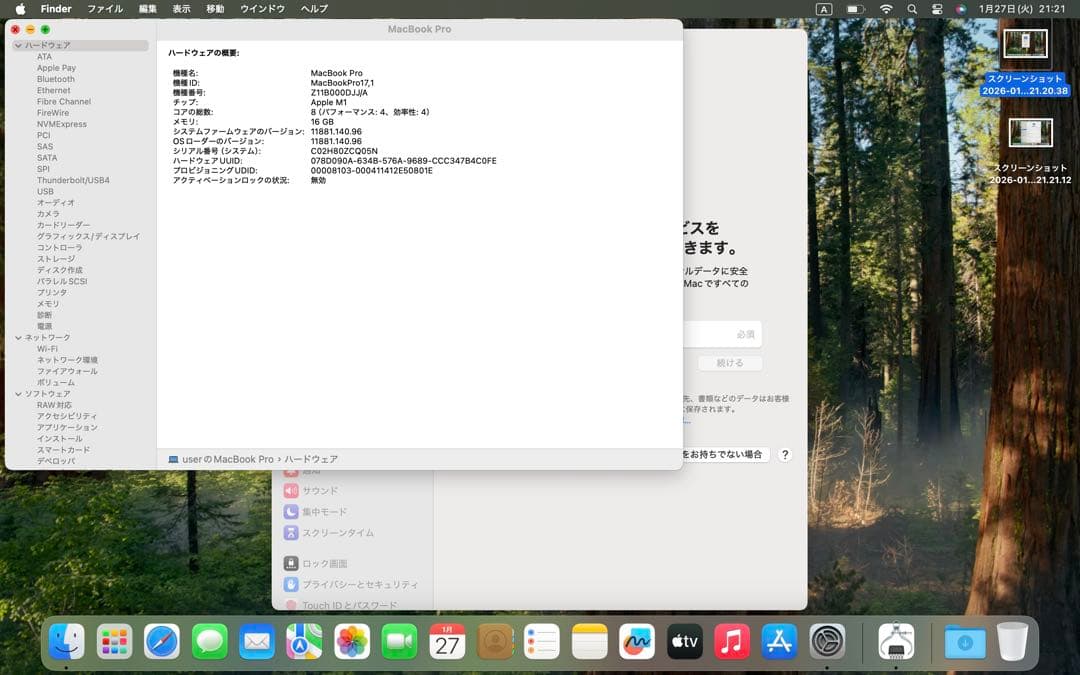Collapse the ハードウェア section in the sidebar
1080x675 pixels.
click(x=20, y=44)
